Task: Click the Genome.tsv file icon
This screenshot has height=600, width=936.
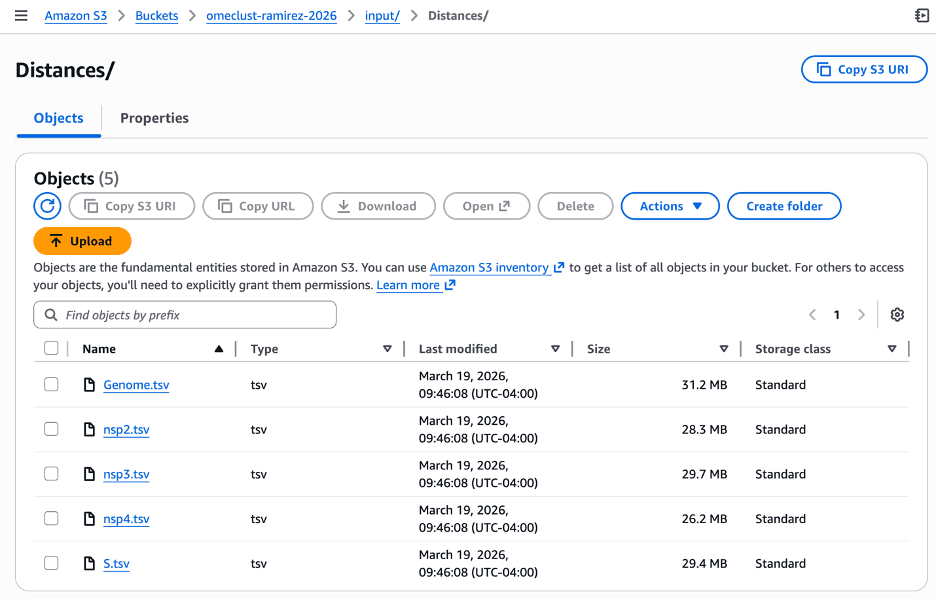Action: point(90,385)
